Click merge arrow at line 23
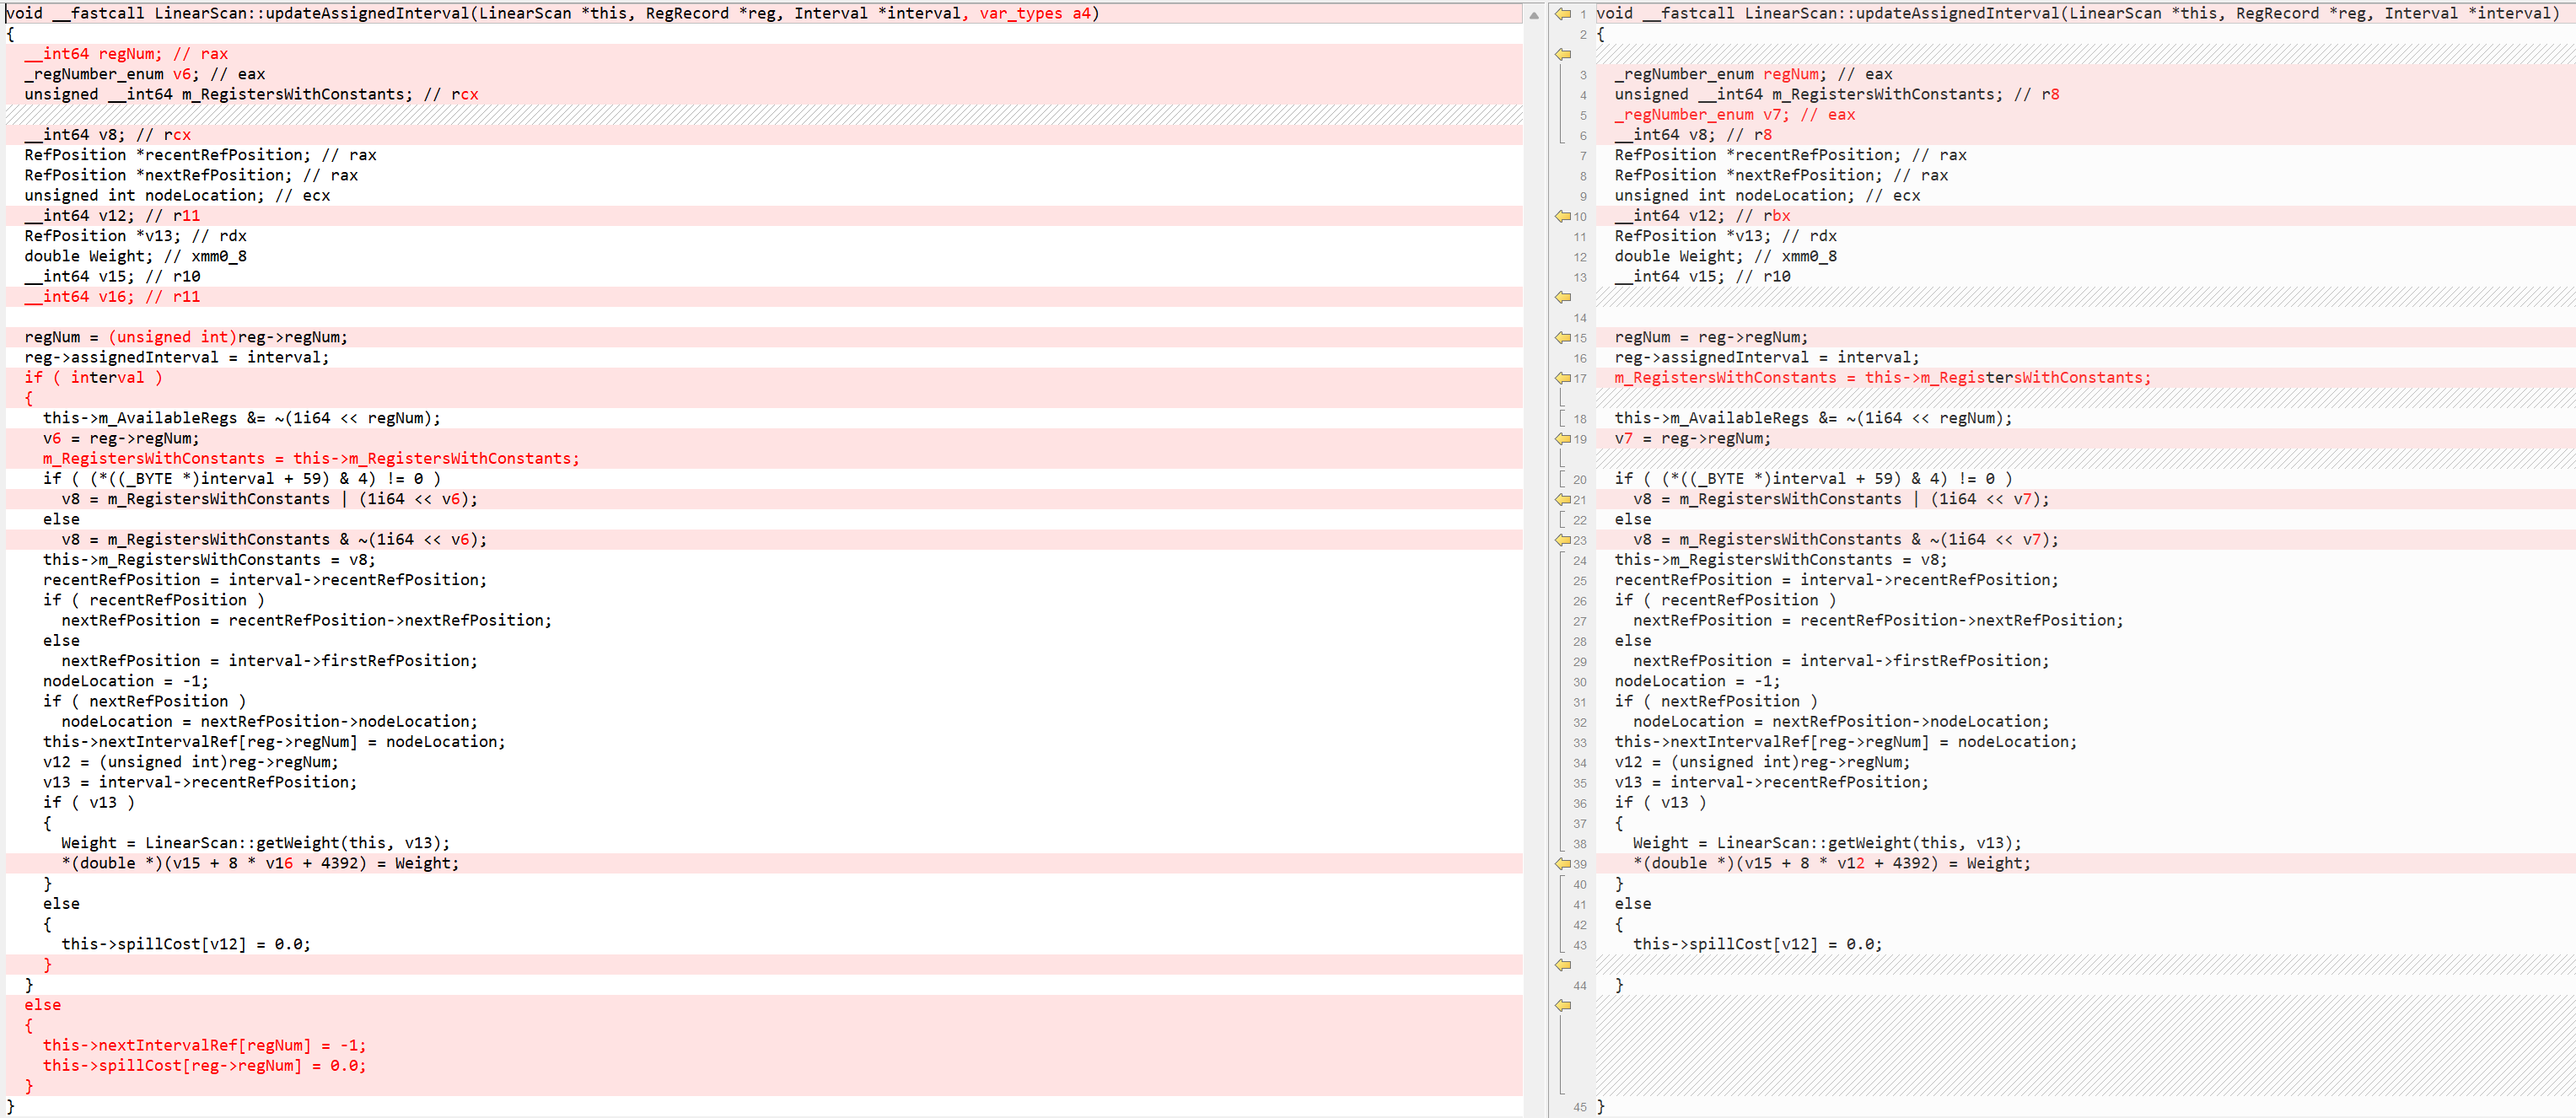Screen dimensions: 2576x1118 (x=1562, y=540)
